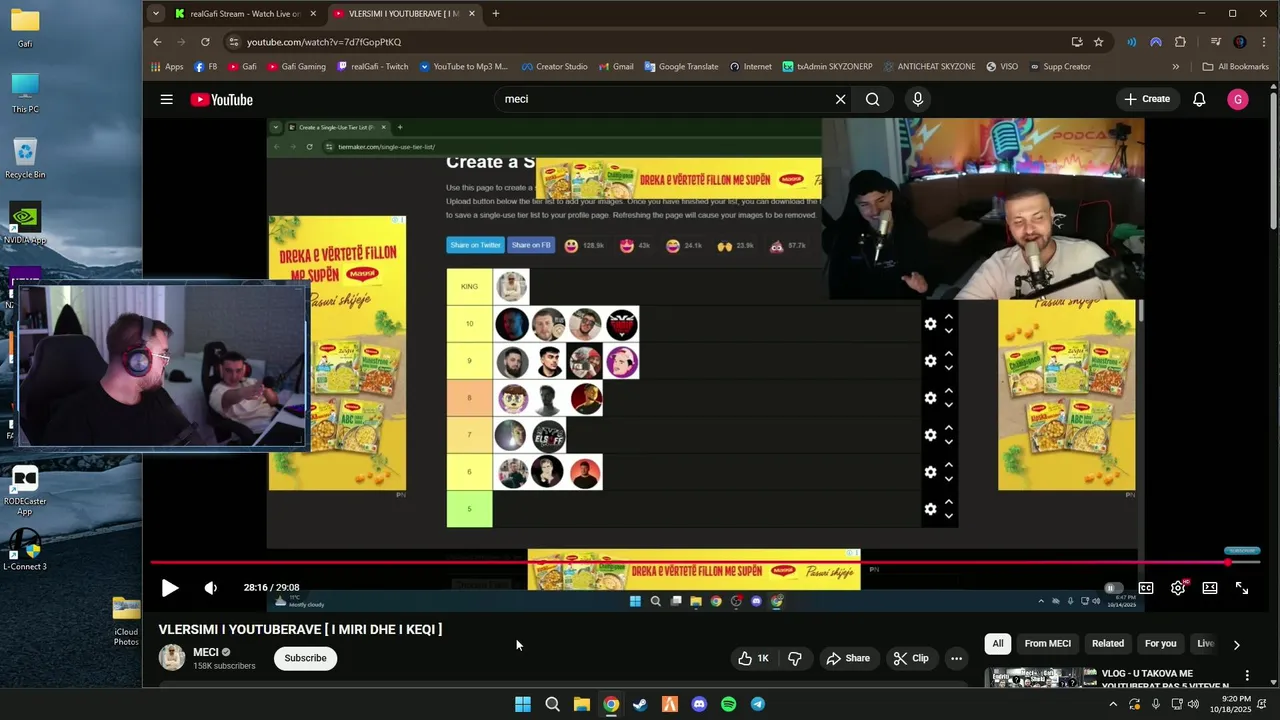Switch the player to theater mode
1280x720 pixels.
1210,588
